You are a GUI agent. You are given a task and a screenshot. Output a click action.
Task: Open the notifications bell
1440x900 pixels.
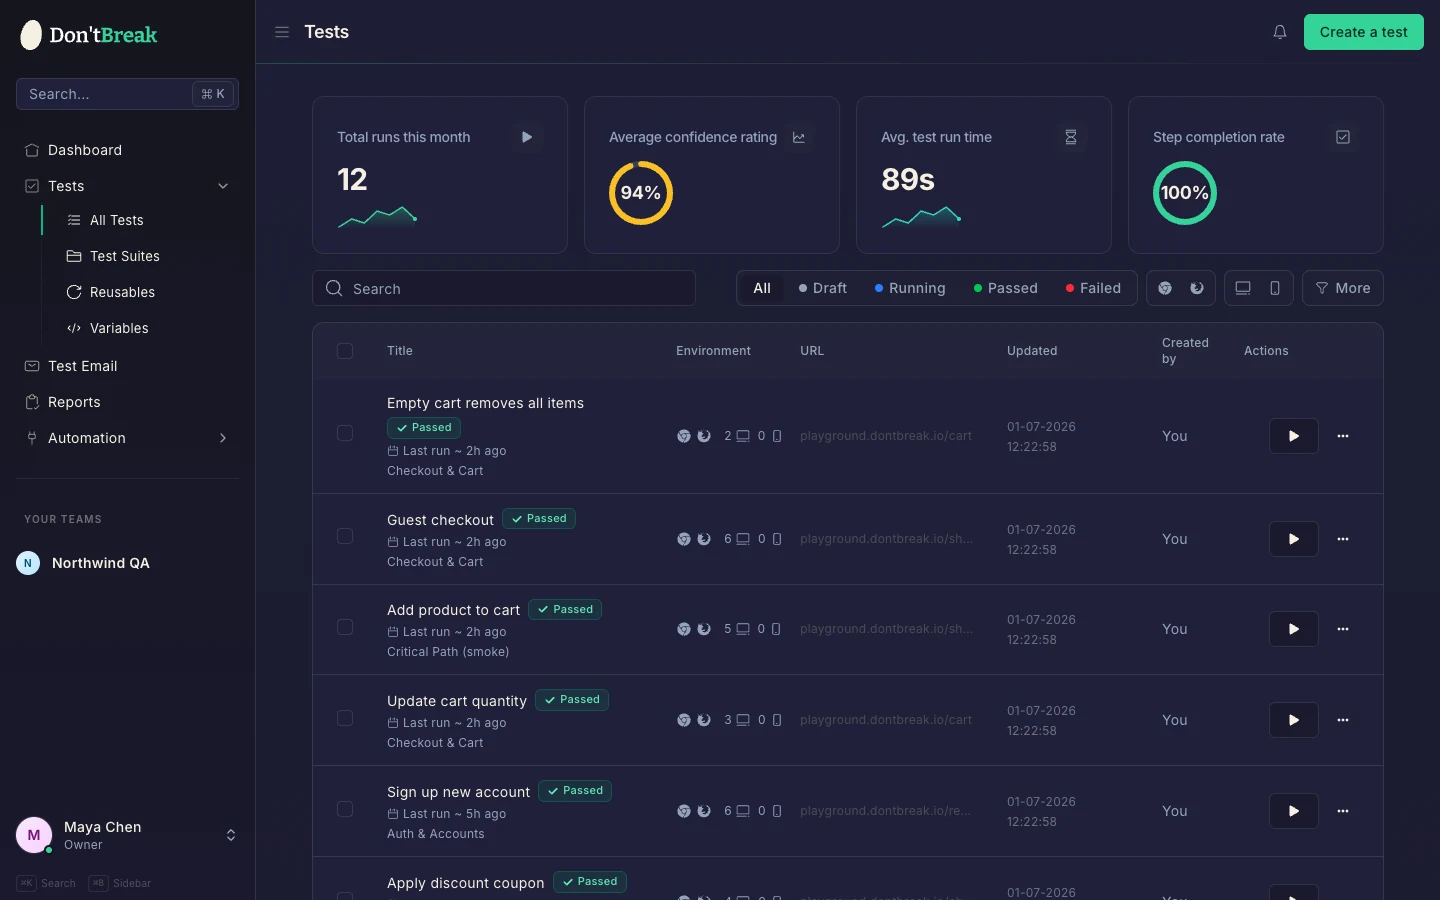pos(1280,32)
